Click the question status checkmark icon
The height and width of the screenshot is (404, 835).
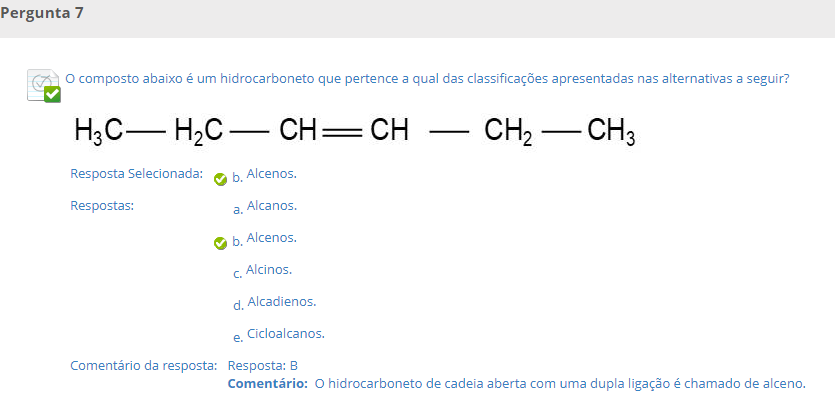pos(44,85)
